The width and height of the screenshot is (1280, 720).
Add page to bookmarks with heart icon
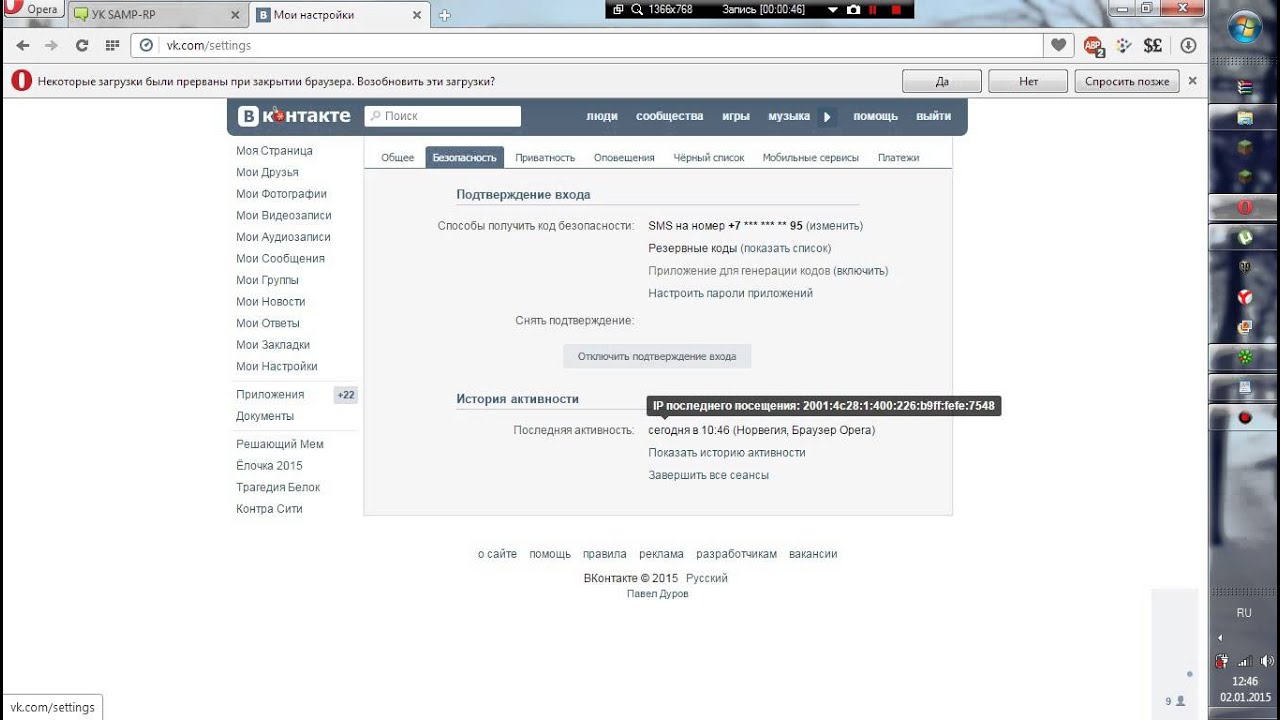pyautogui.click(x=1058, y=45)
